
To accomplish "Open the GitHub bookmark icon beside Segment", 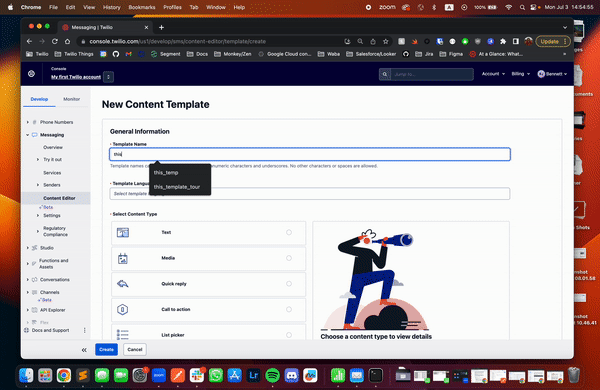I will [116, 54].
